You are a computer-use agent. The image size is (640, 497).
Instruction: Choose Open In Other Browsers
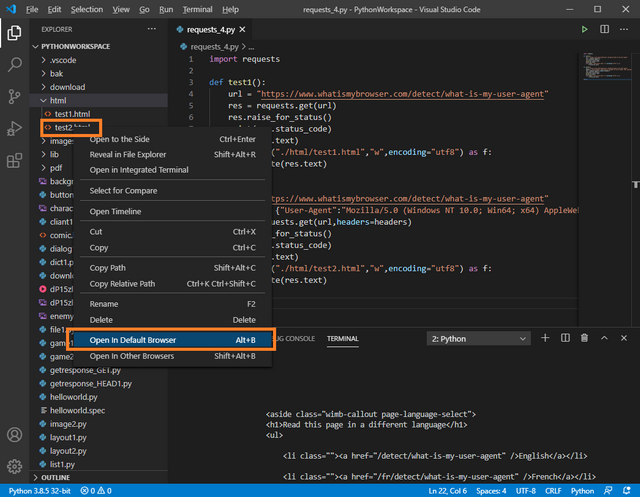tap(173, 356)
